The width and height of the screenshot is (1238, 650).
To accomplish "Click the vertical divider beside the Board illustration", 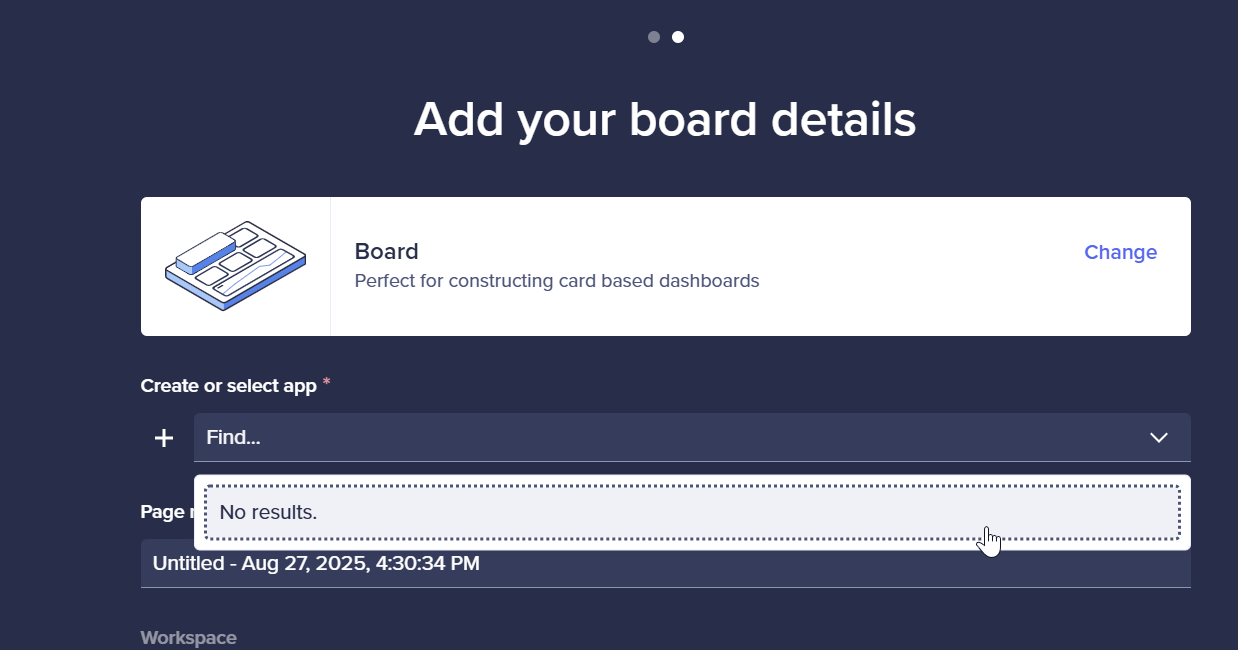I will point(330,266).
